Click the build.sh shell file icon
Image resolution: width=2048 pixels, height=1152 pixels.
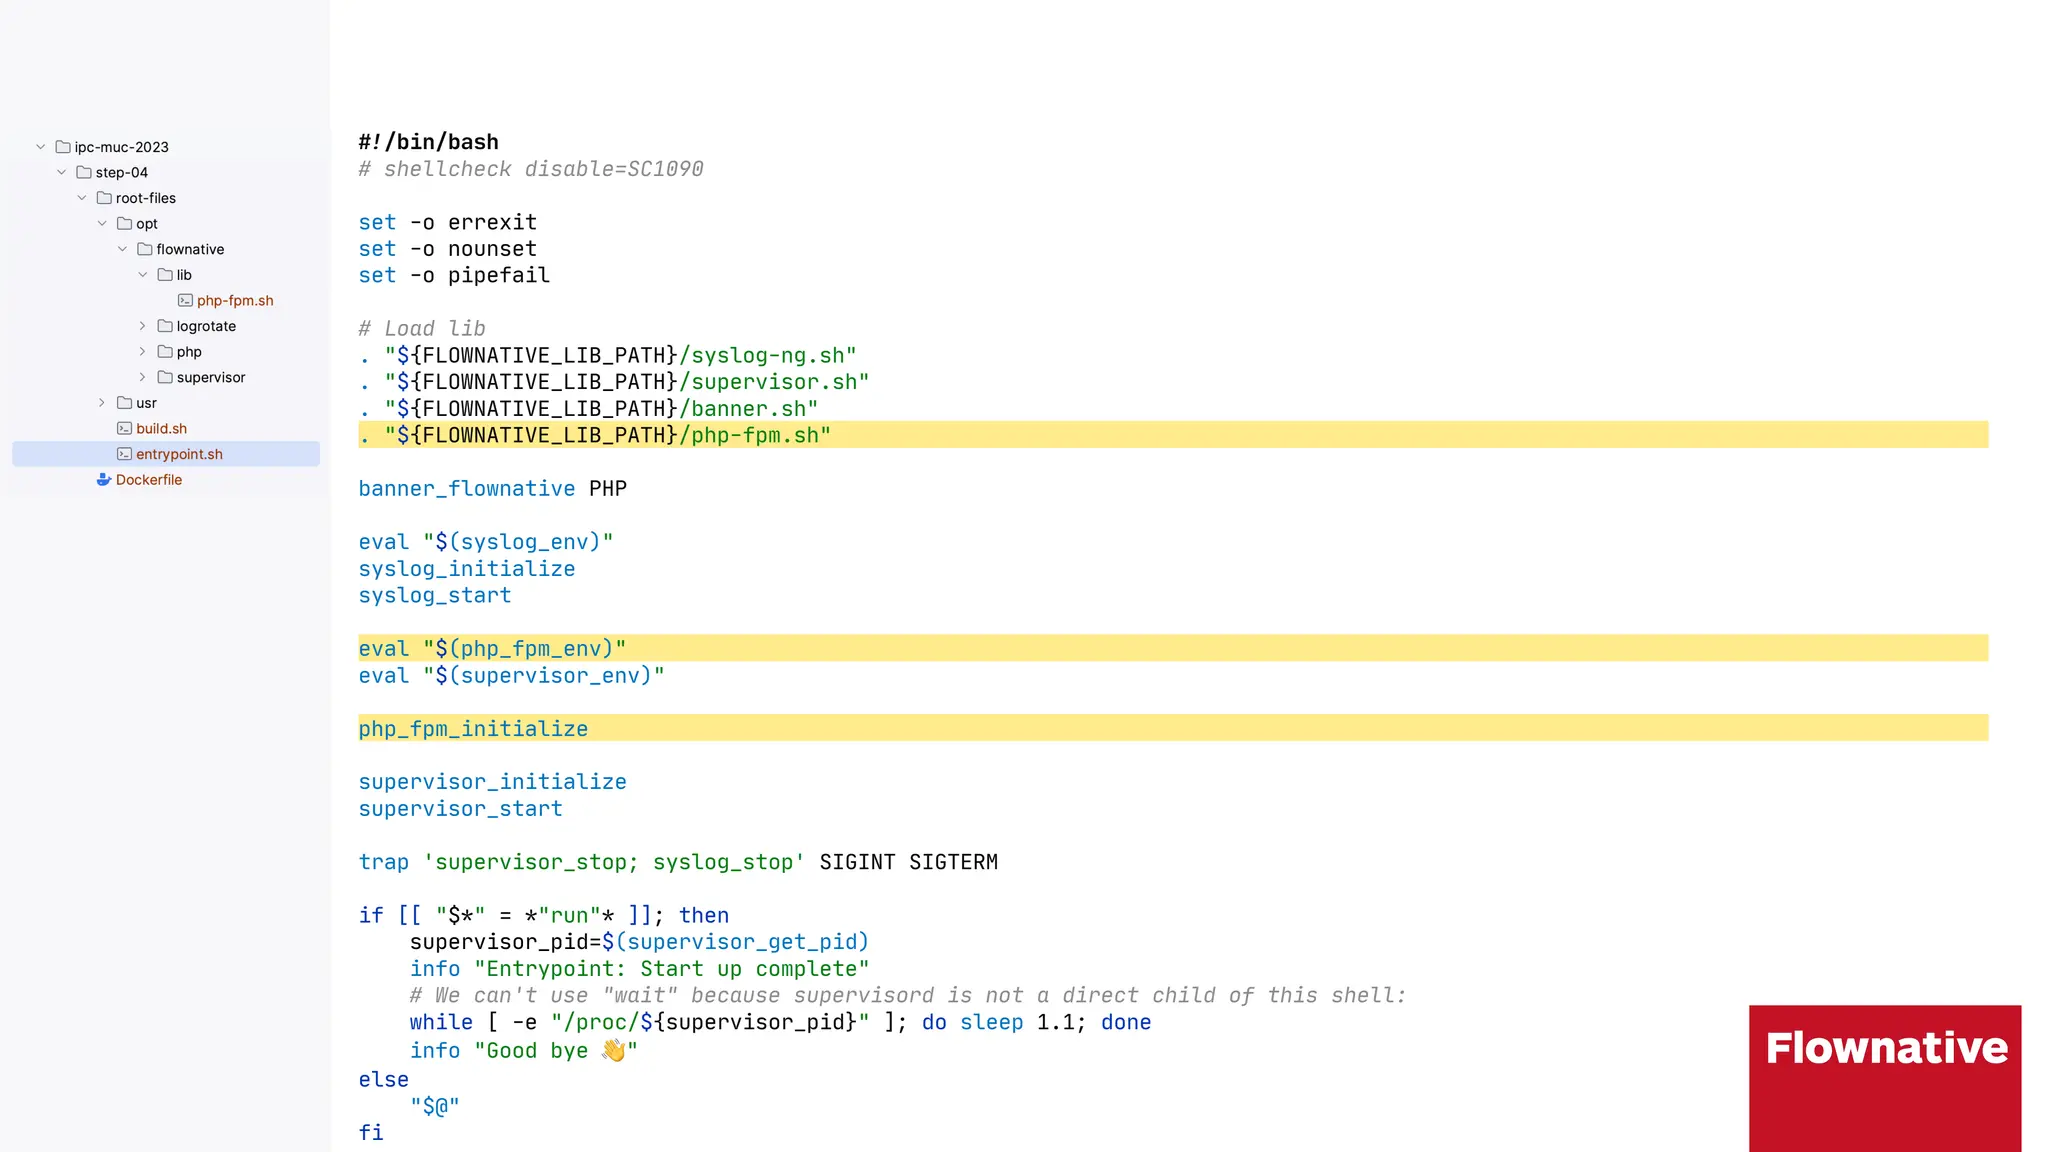pos(124,428)
